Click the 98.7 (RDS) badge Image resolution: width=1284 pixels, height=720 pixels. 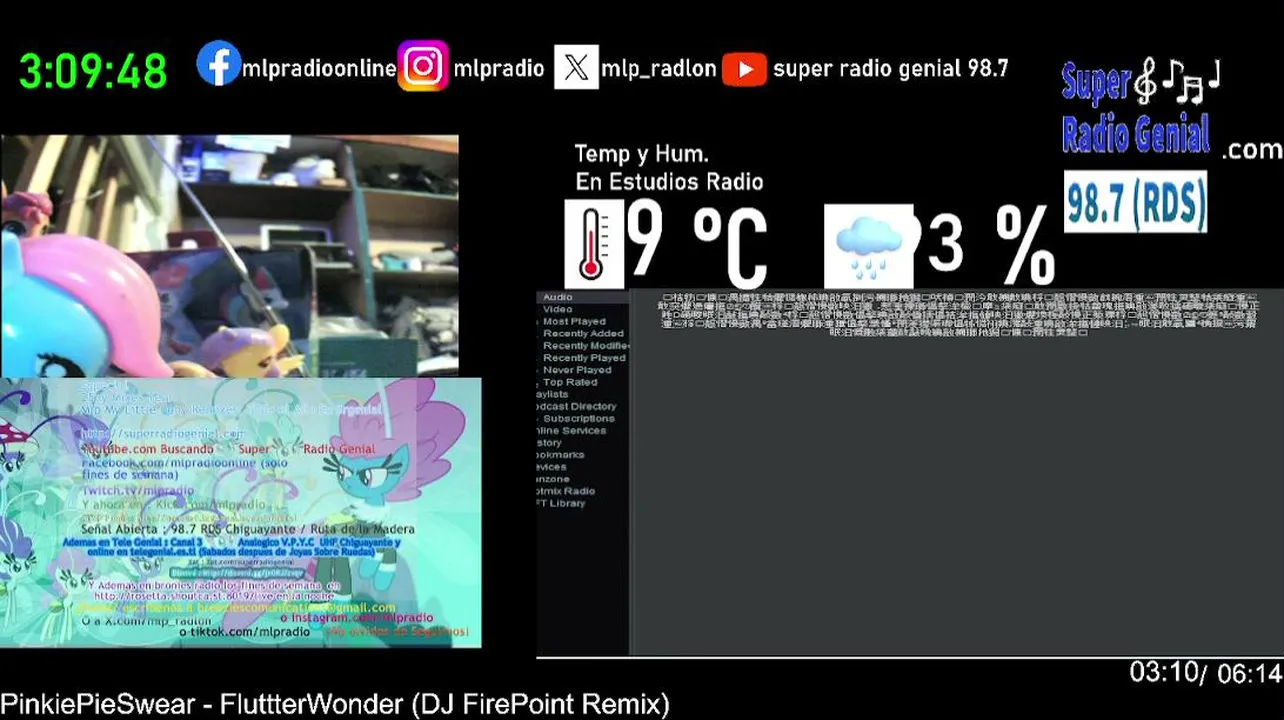tap(1135, 201)
